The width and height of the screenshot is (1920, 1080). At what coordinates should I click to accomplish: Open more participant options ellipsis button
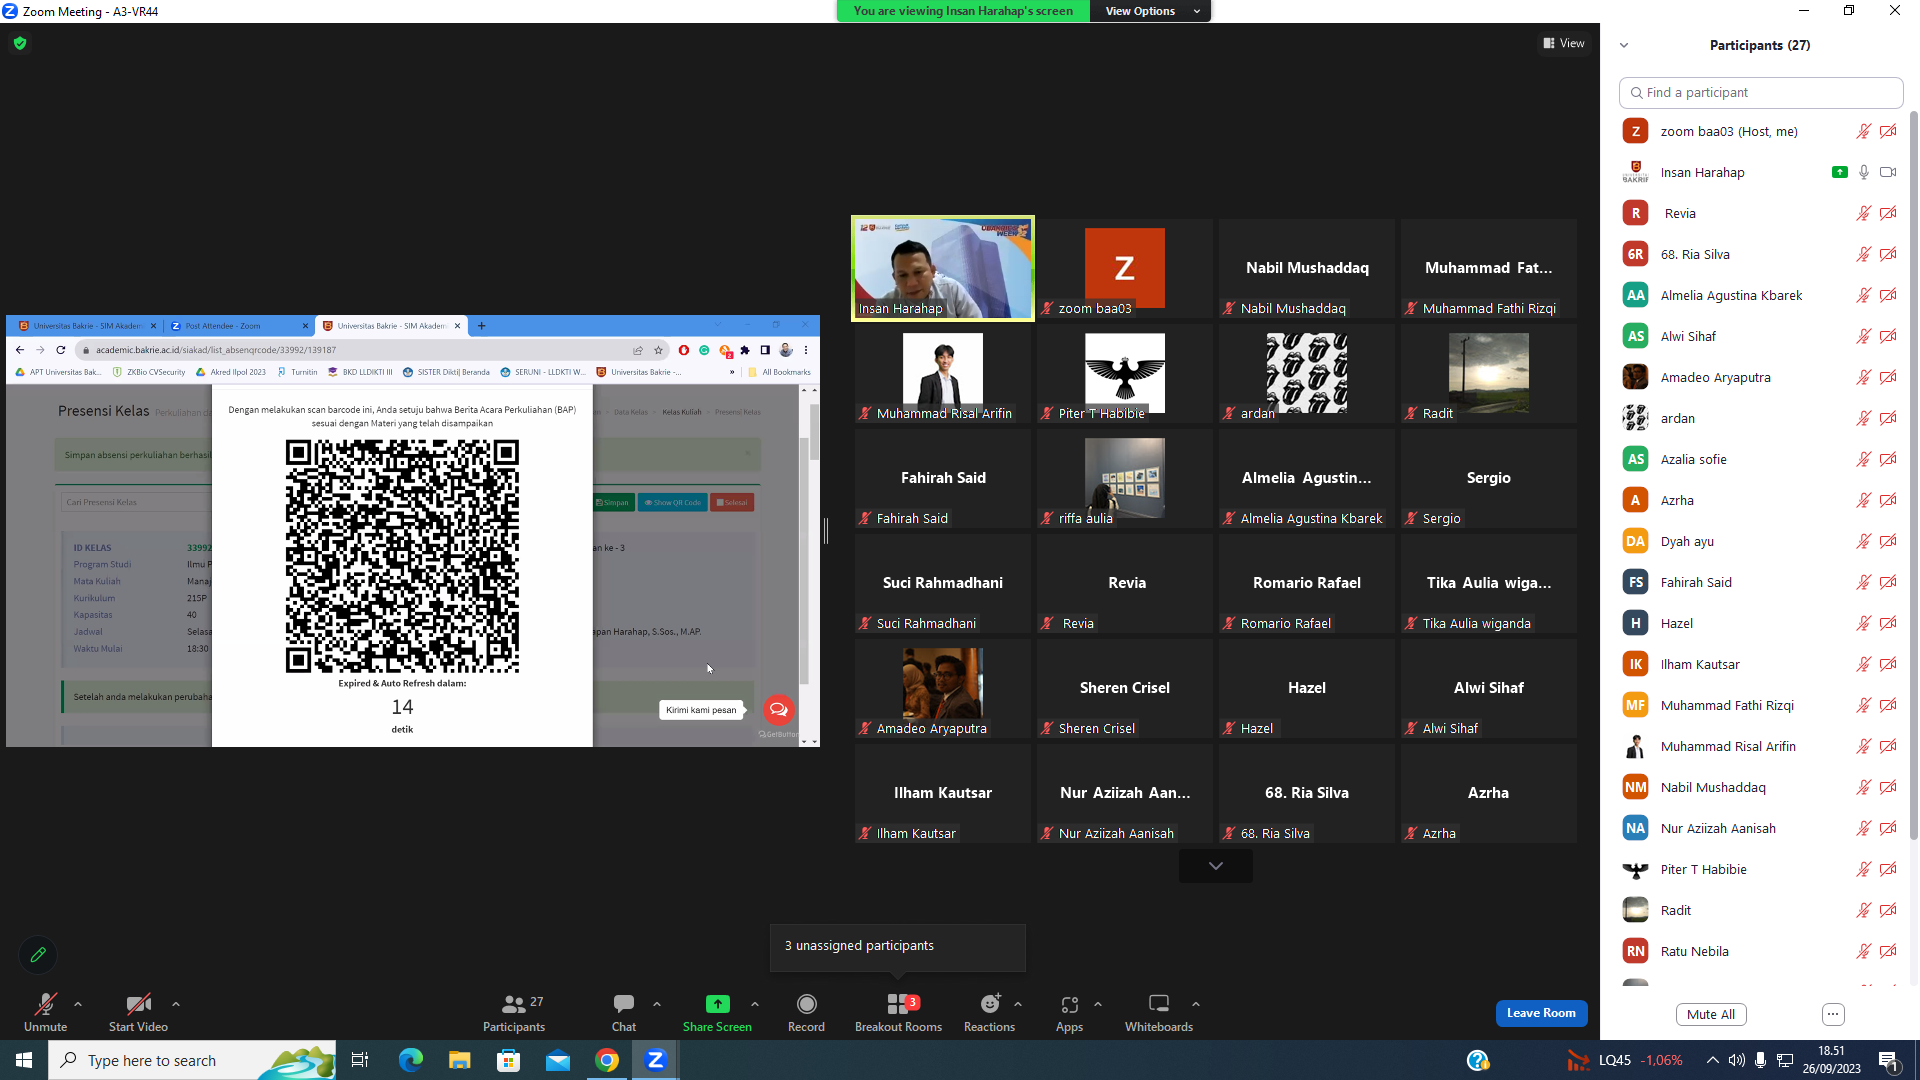pos(1833,1014)
